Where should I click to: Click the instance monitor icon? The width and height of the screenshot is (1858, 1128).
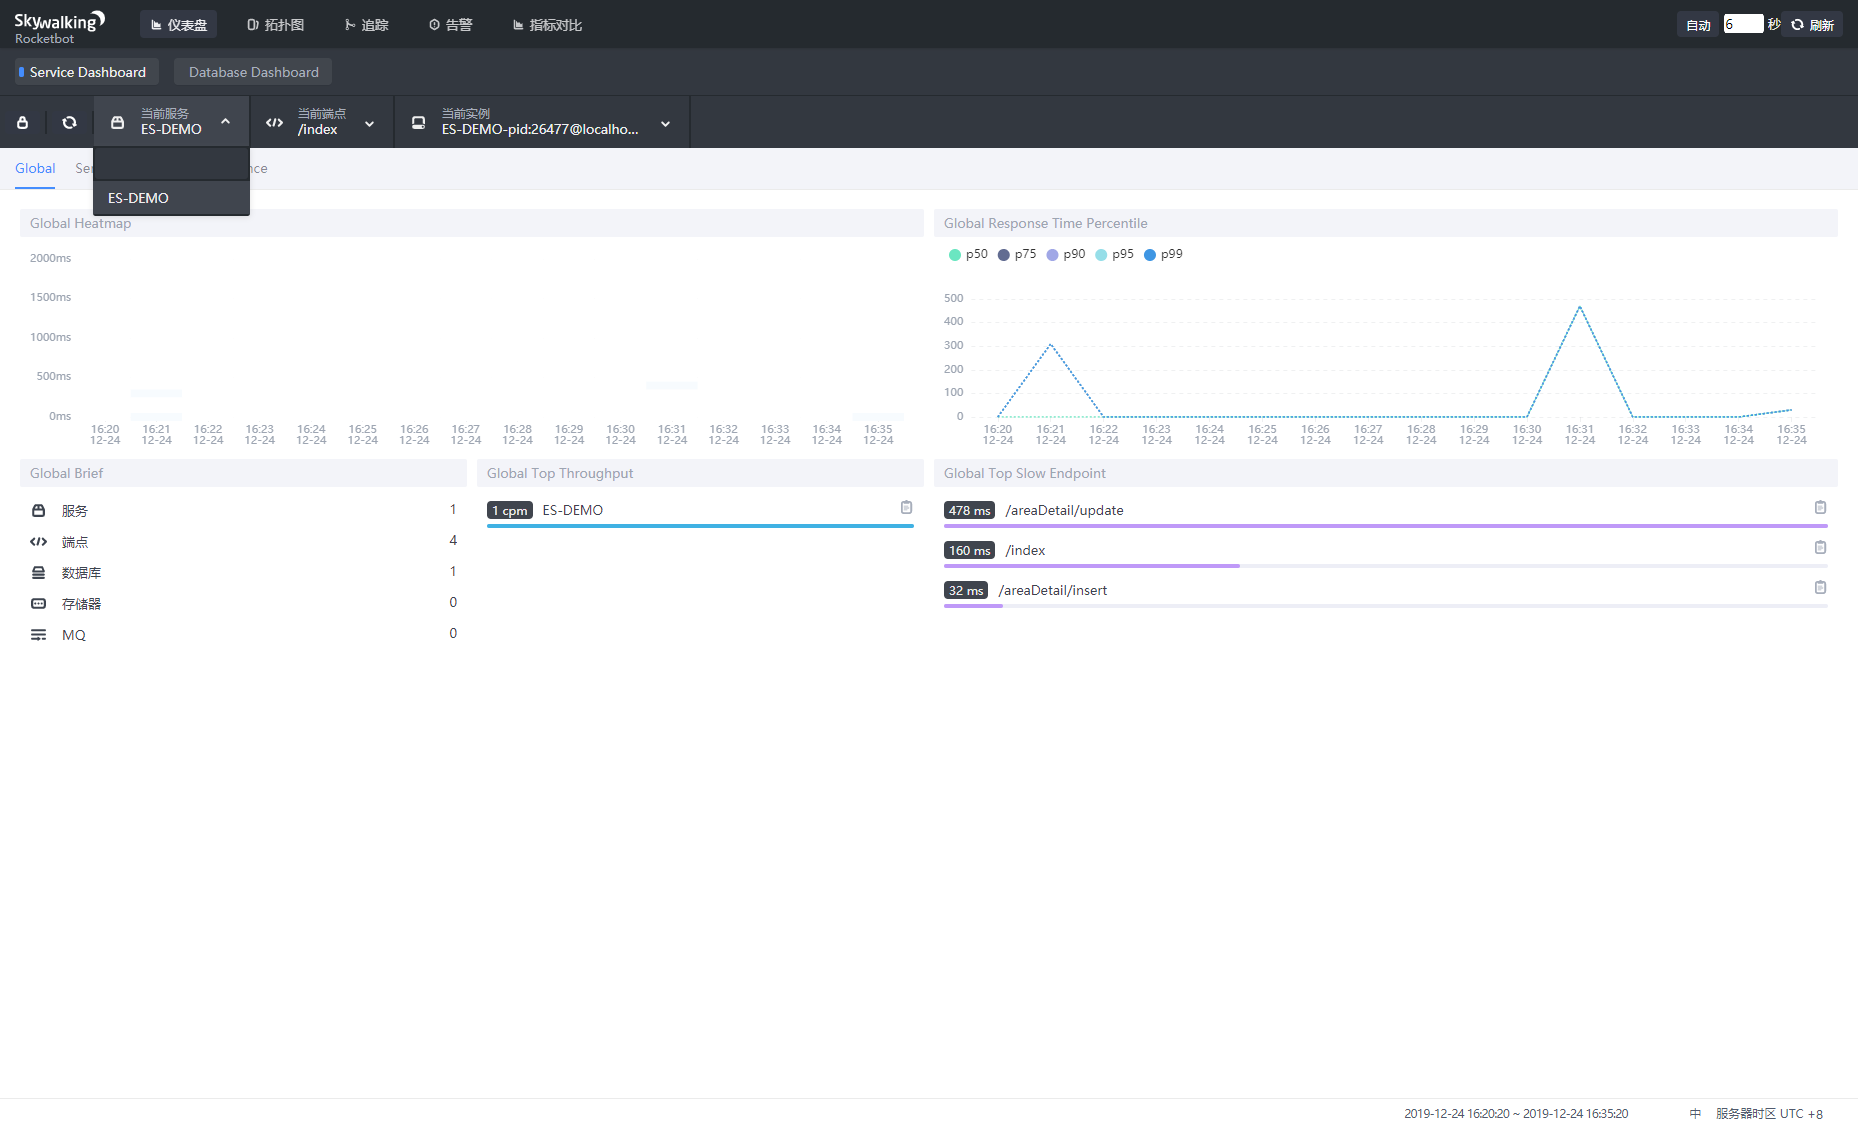(x=418, y=123)
